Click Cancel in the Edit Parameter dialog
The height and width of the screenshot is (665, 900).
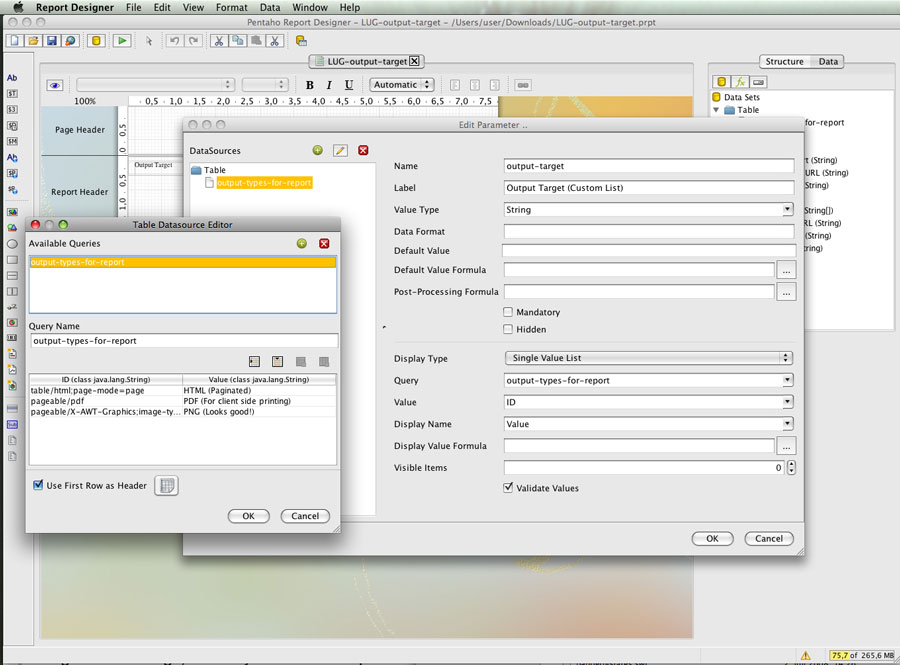pyautogui.click(x=768, y=538)
